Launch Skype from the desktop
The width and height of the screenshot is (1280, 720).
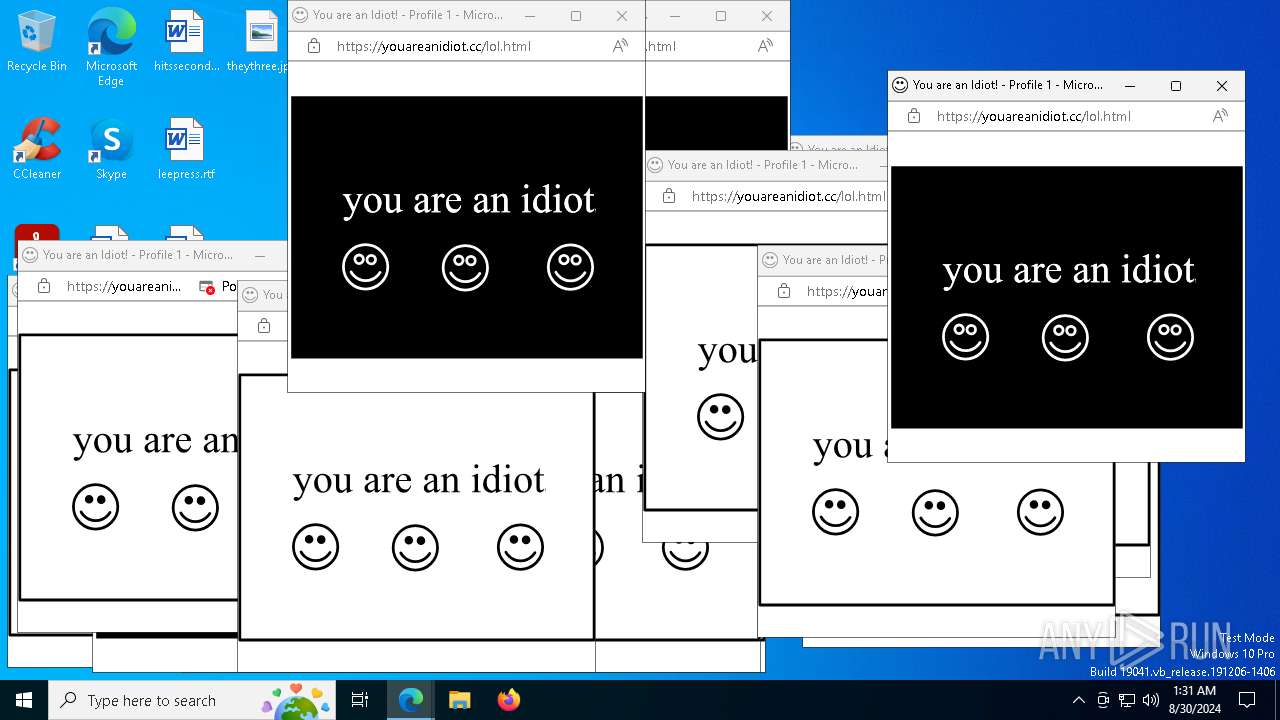pos(111,149)
